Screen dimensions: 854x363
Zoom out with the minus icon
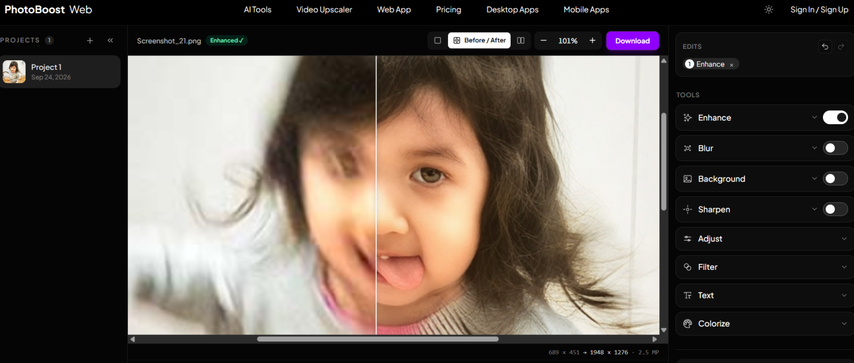pyautogui.click(x=544, y=40)
